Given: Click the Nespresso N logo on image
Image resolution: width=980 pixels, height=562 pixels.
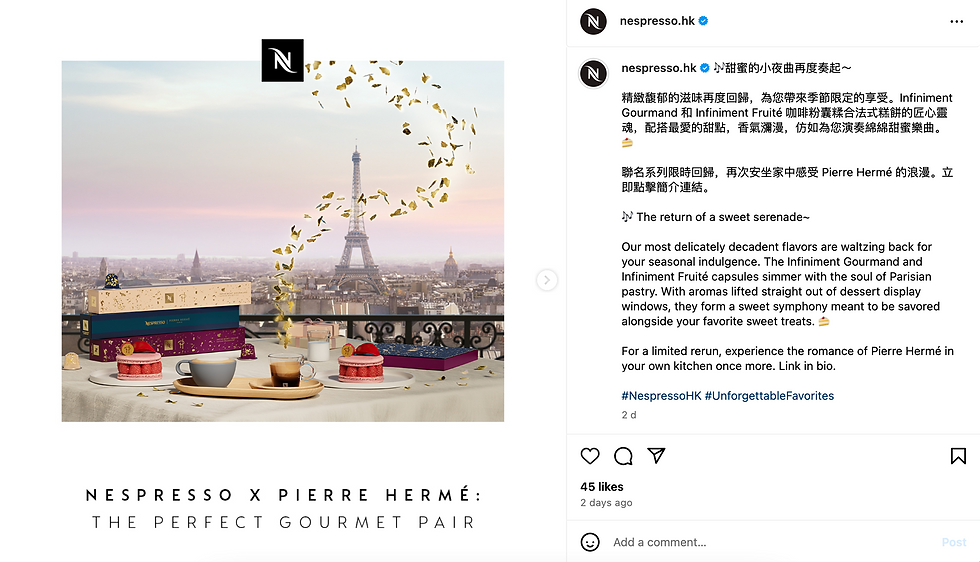Looking at the screenshot, I should [x=282, y=61].
